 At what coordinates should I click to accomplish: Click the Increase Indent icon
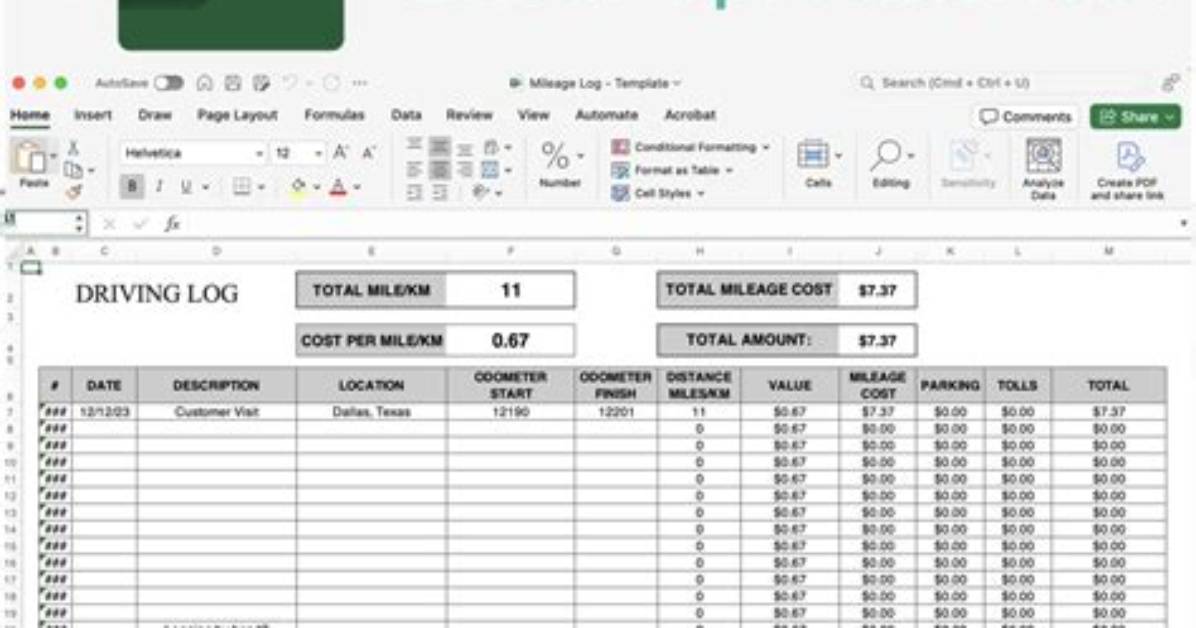pos(440,192)
